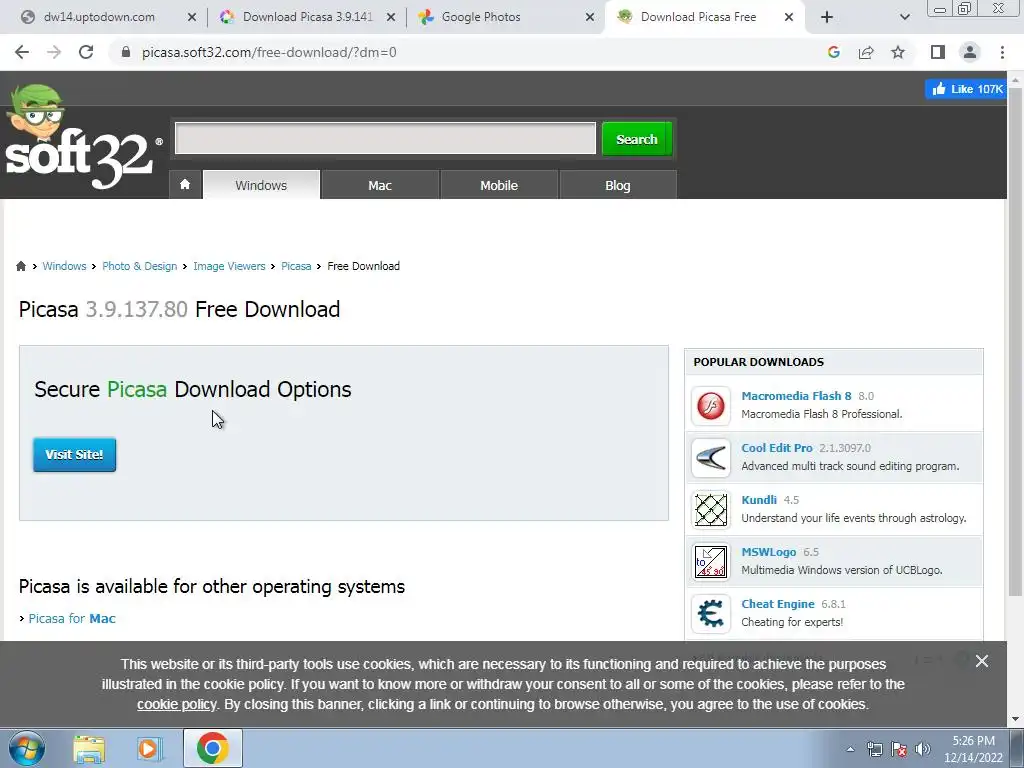Viewport: 1024px width, 768px height.
Task: Open the Chrome profile avatar
Action: pyautogui.click(x=970, y=52)
